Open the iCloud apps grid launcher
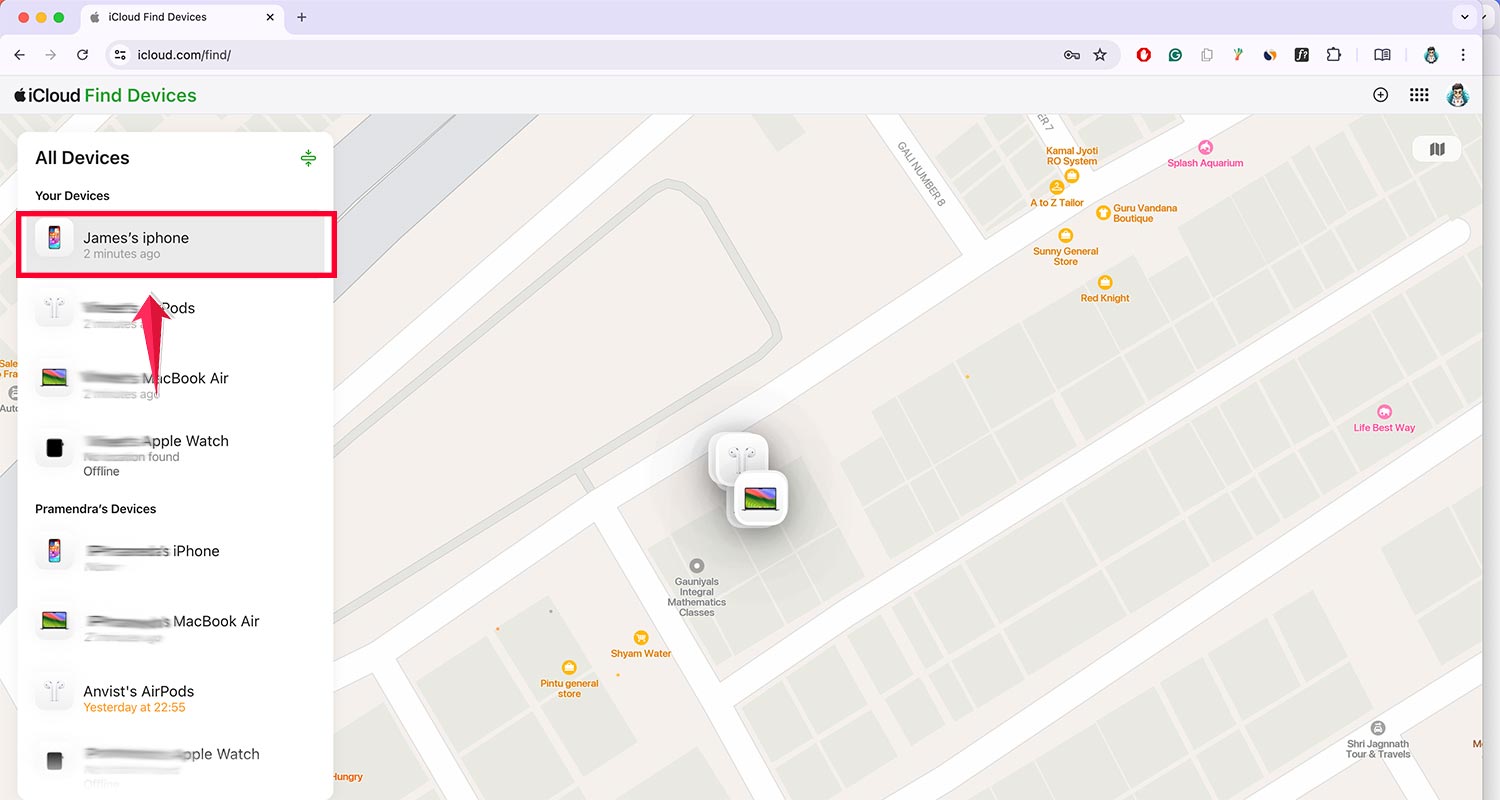The width and height of the screenshot is (1500, 800). [x=1418, y=95]
